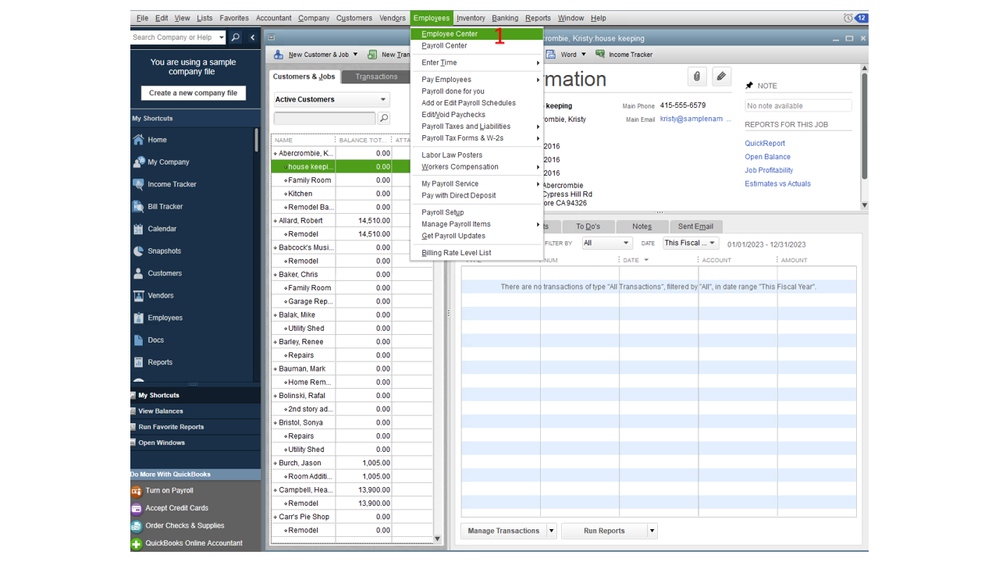Screen dimensions: 999x562
Task: Select the Allard, Robert customer row
Action: point(352,220)
